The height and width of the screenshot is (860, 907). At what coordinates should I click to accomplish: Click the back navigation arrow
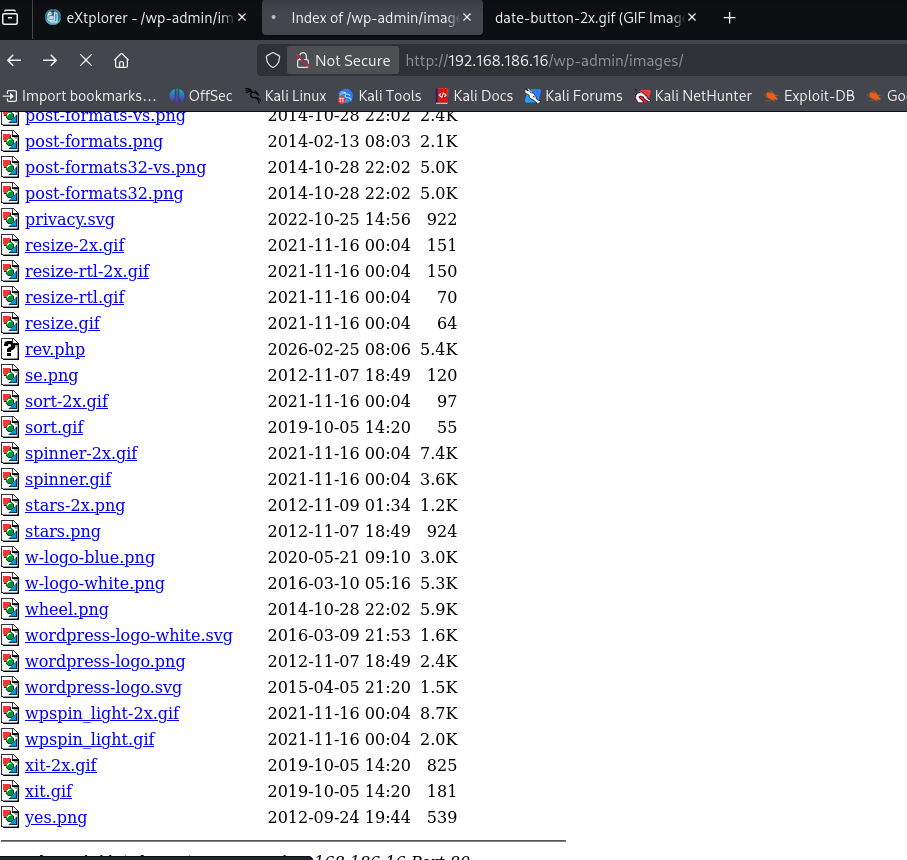14,60
